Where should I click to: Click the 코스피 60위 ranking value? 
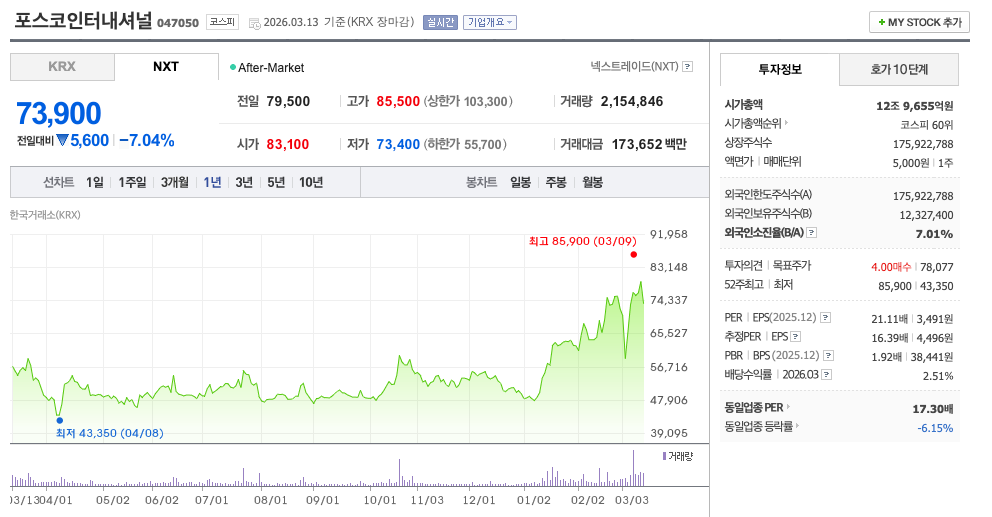click(x=926, y=125)
